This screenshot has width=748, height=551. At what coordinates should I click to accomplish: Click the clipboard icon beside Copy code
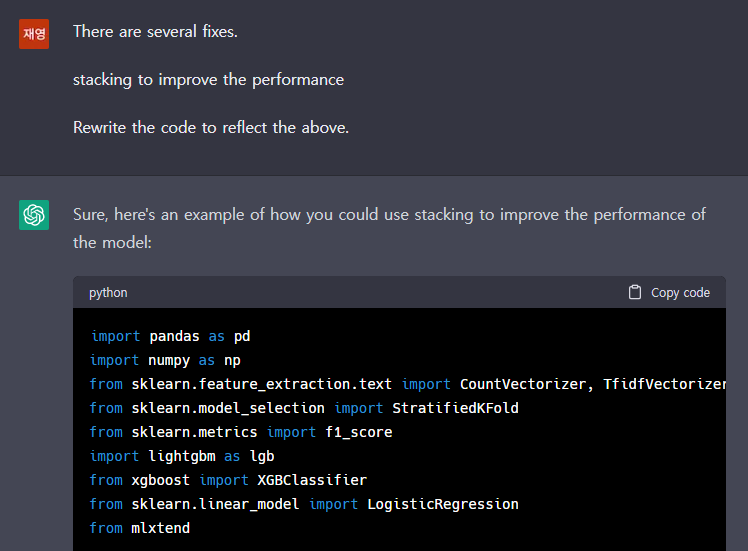pos(634,292)
